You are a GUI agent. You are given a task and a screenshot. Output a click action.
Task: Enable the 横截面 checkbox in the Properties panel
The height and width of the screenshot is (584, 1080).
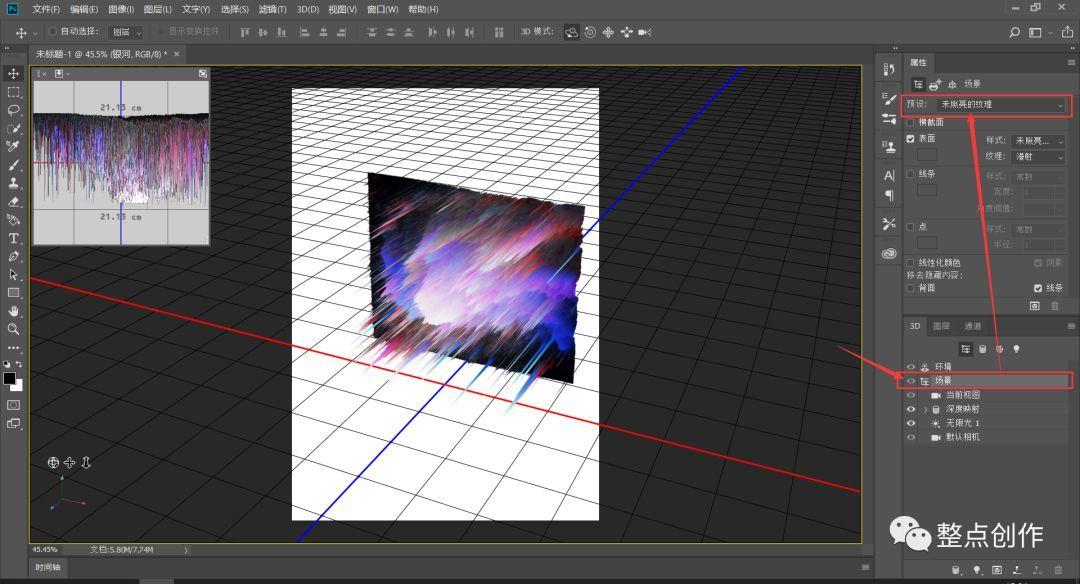click(910, 123)
